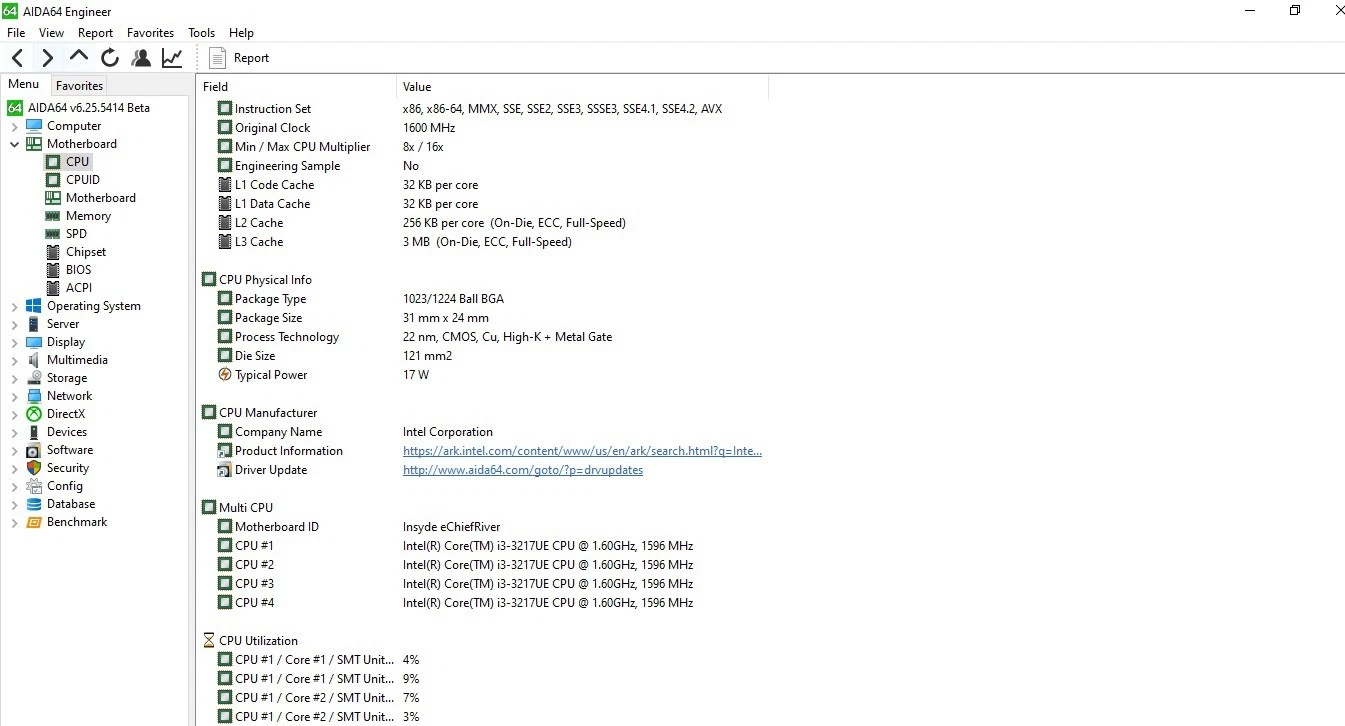
Task: Expand the Server tree node
Action: click(14, 324)
